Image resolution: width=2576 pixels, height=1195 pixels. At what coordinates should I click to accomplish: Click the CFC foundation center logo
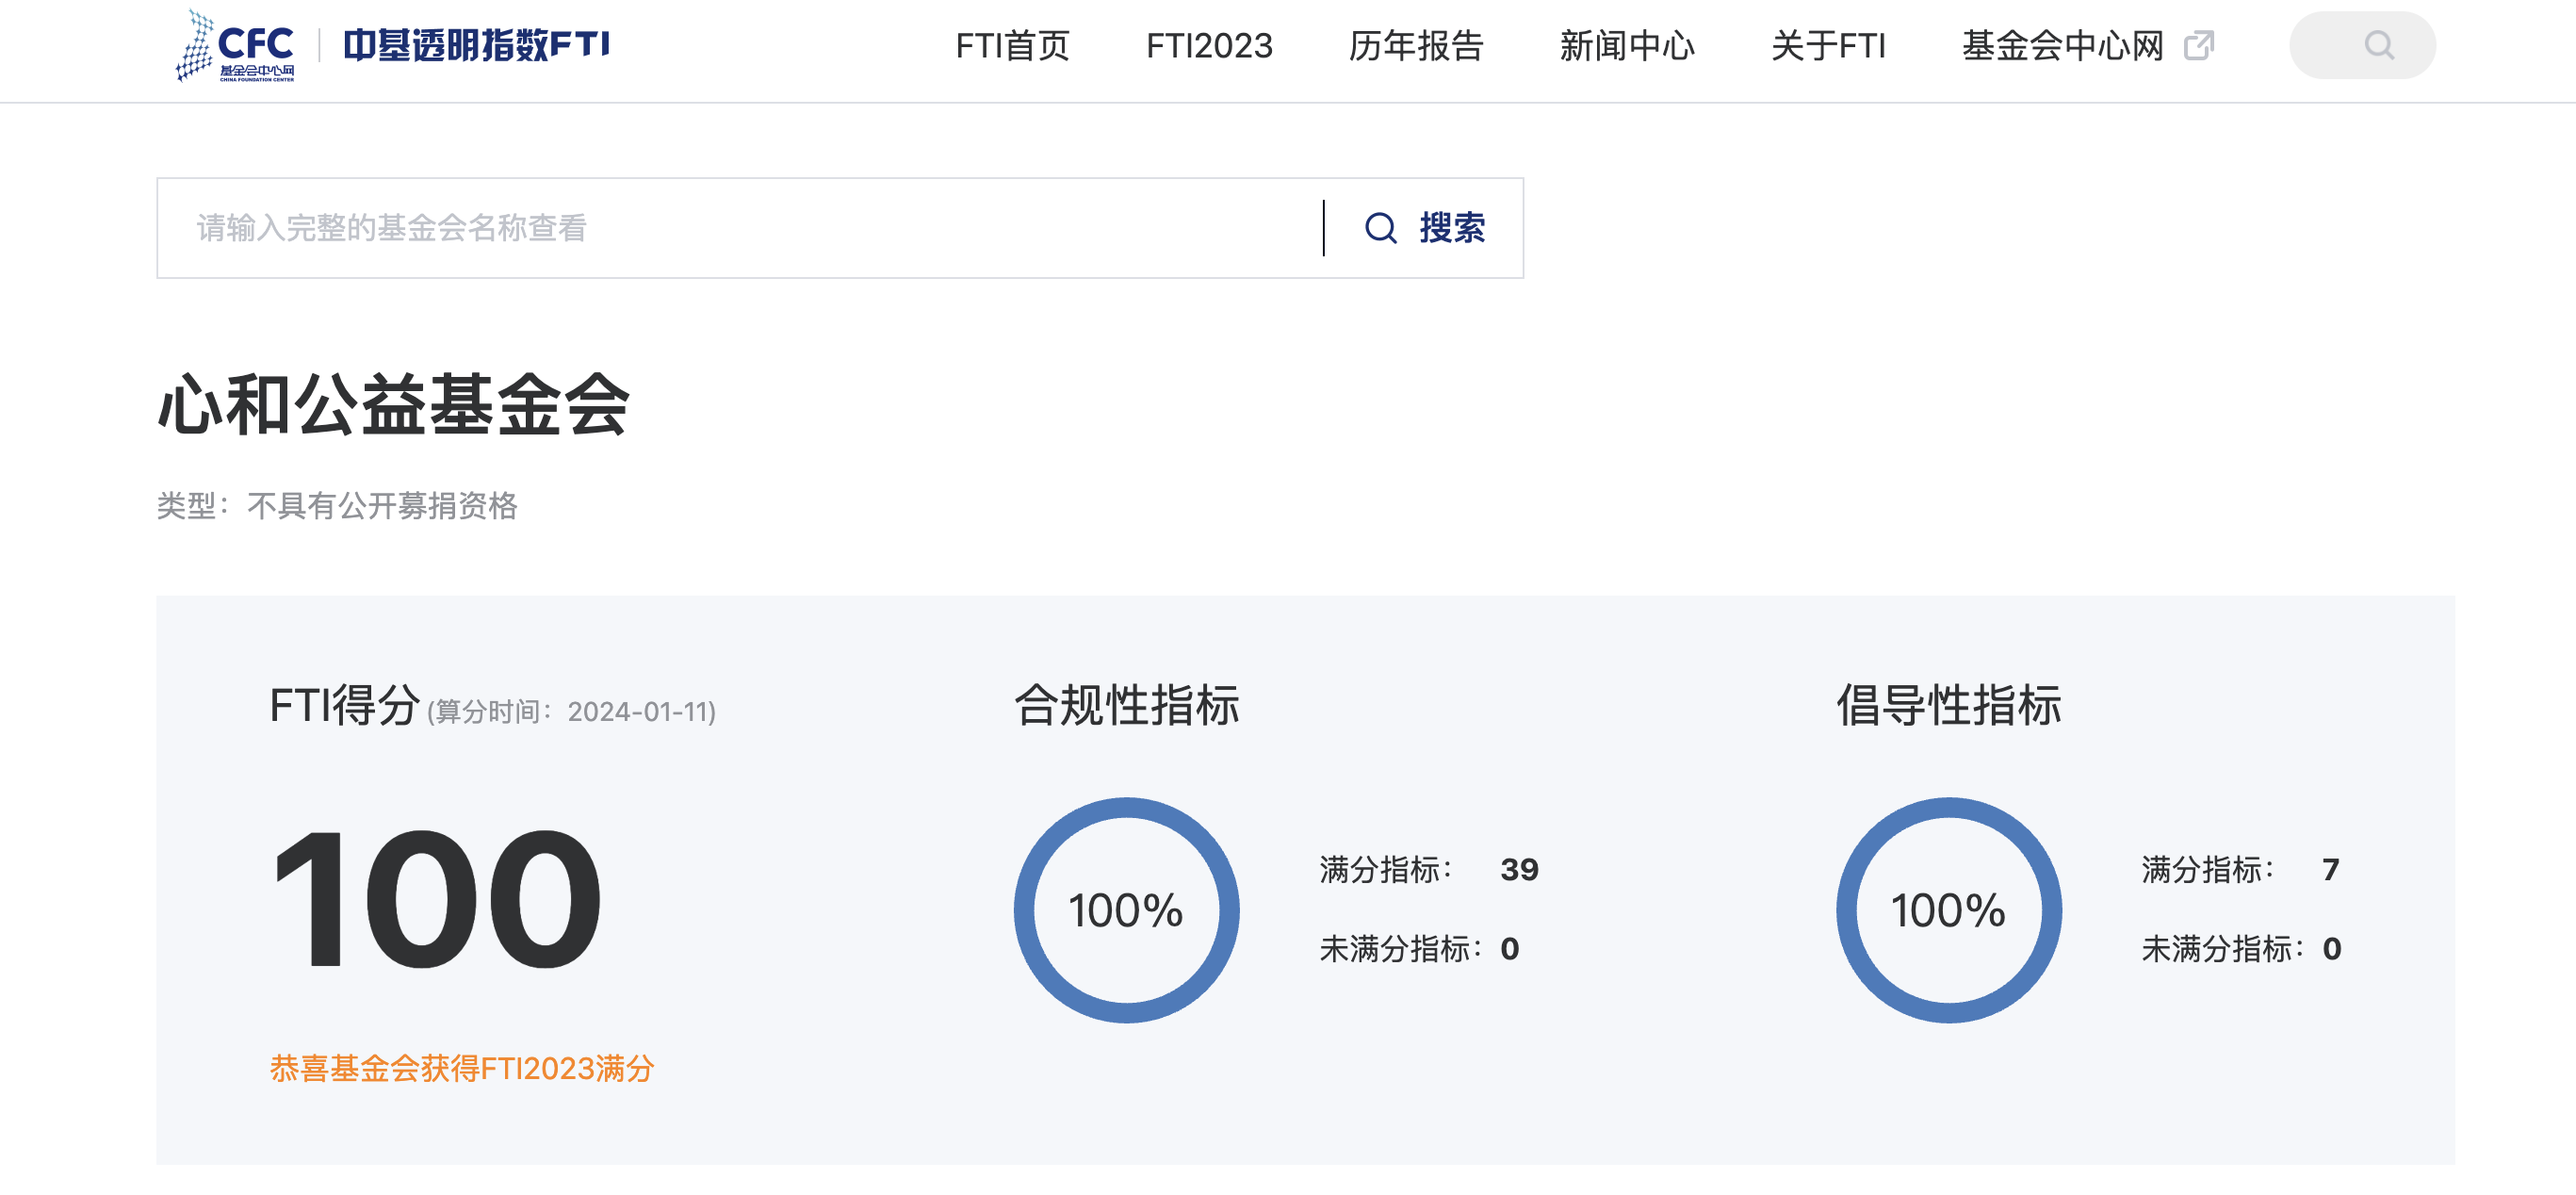(x=235, y=46)
